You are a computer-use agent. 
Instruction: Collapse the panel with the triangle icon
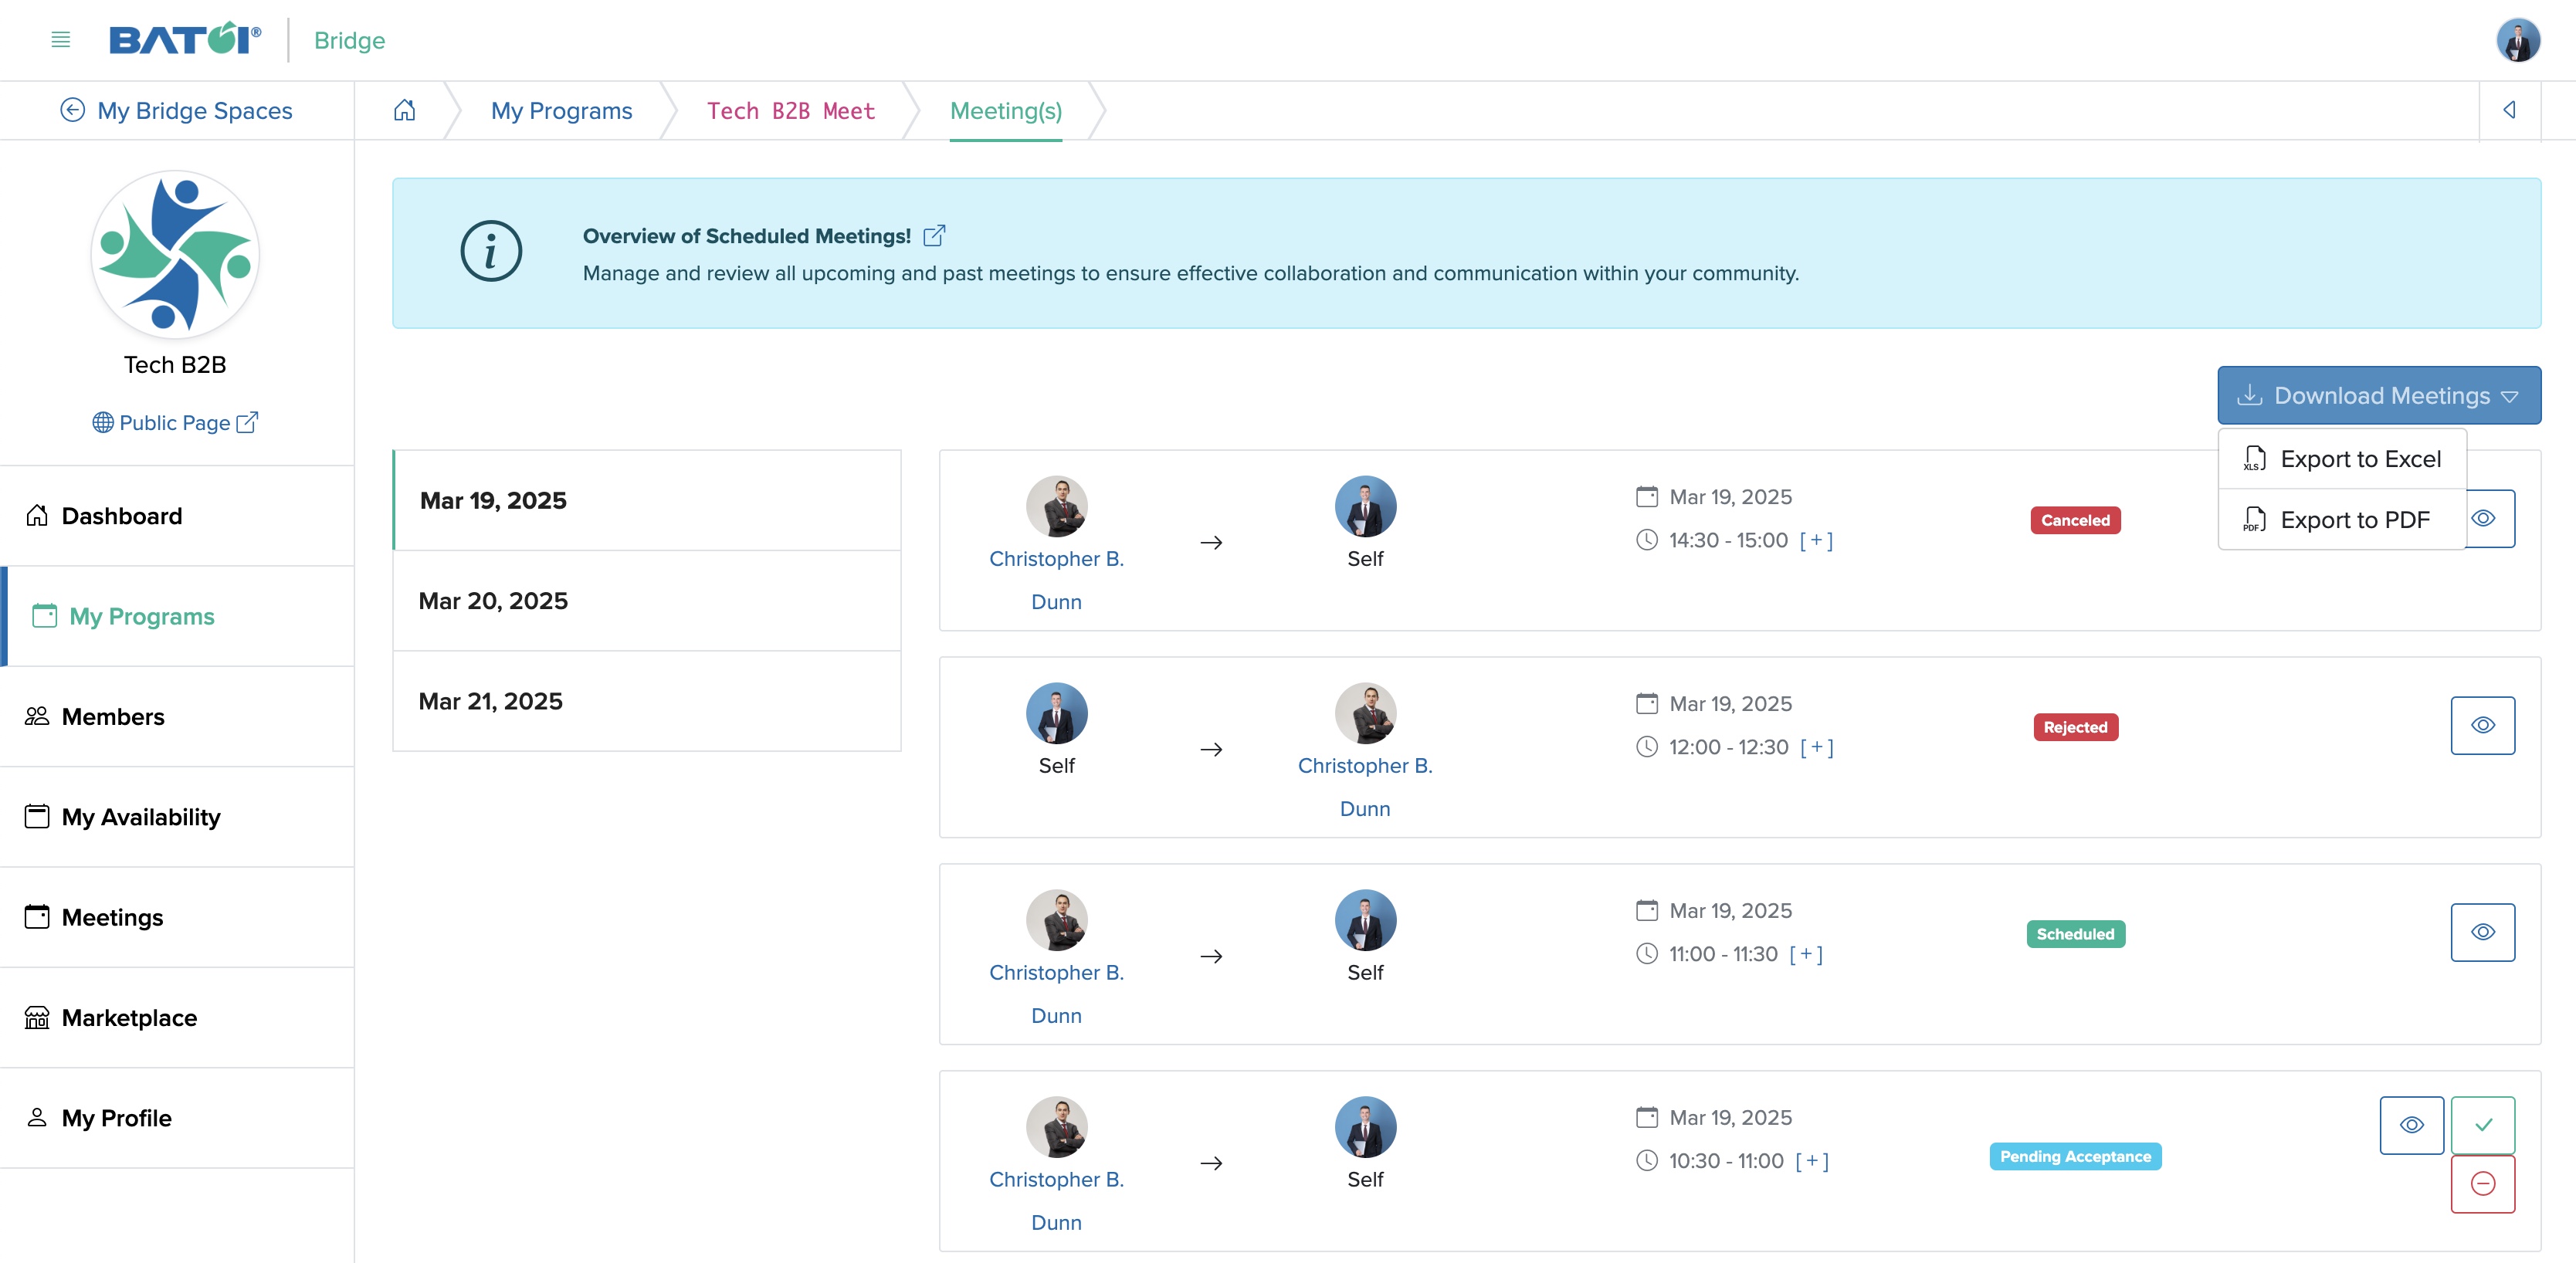point(2509,110)
